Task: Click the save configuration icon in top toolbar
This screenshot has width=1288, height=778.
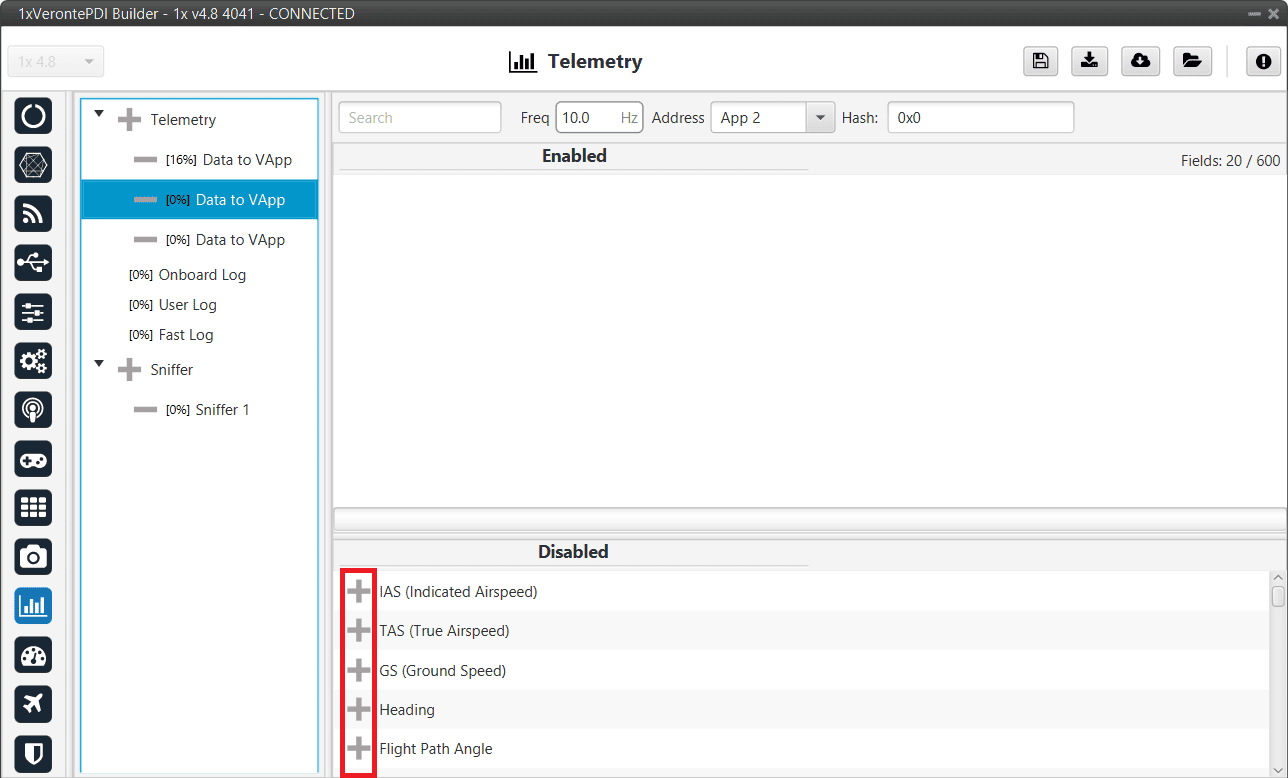Action: pos(1040,61)
